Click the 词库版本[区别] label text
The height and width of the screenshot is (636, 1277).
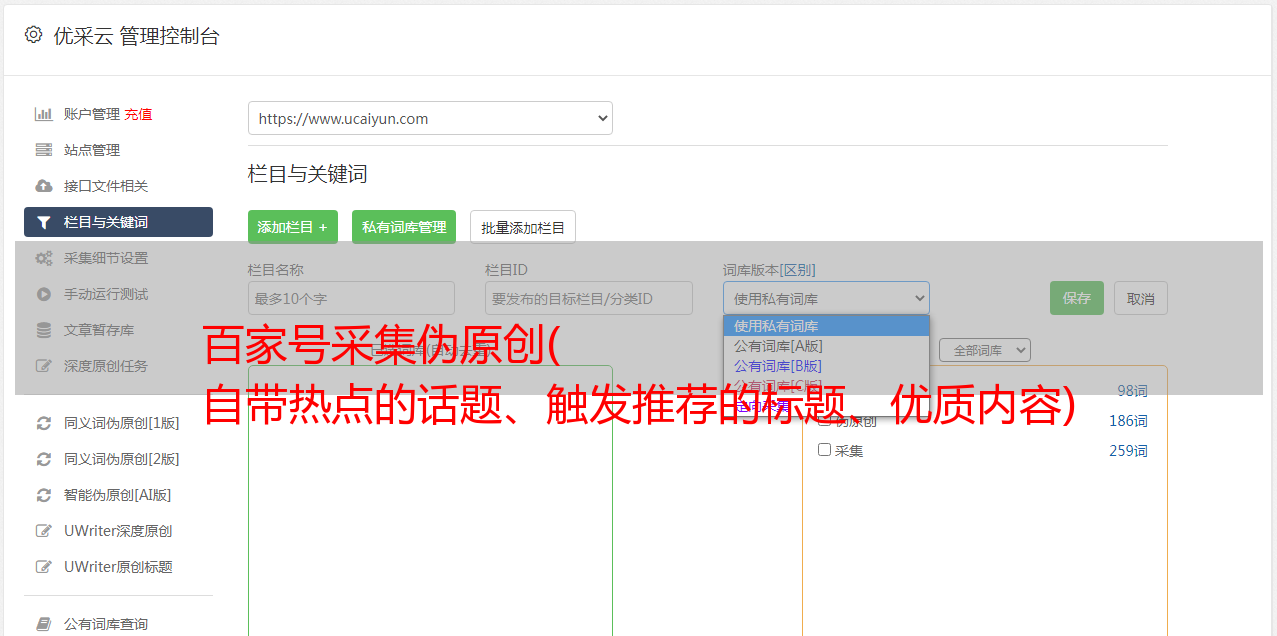coord(769,270)
